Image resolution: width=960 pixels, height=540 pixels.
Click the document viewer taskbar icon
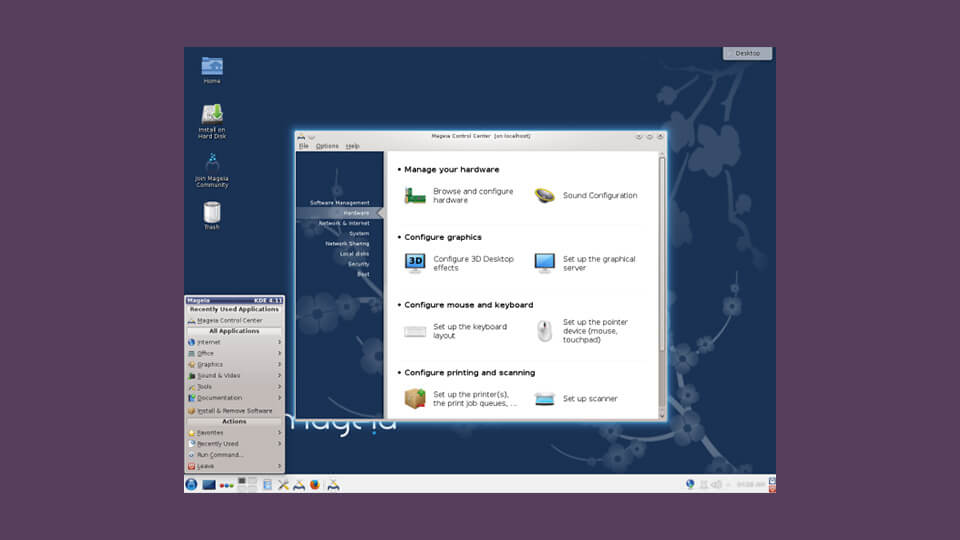(268, 485)
